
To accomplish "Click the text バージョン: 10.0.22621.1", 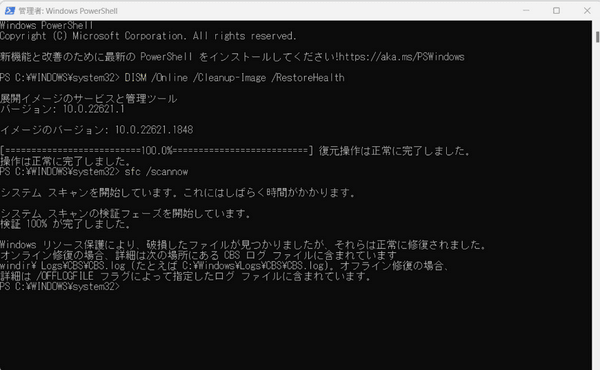I will tap(62, 109).
